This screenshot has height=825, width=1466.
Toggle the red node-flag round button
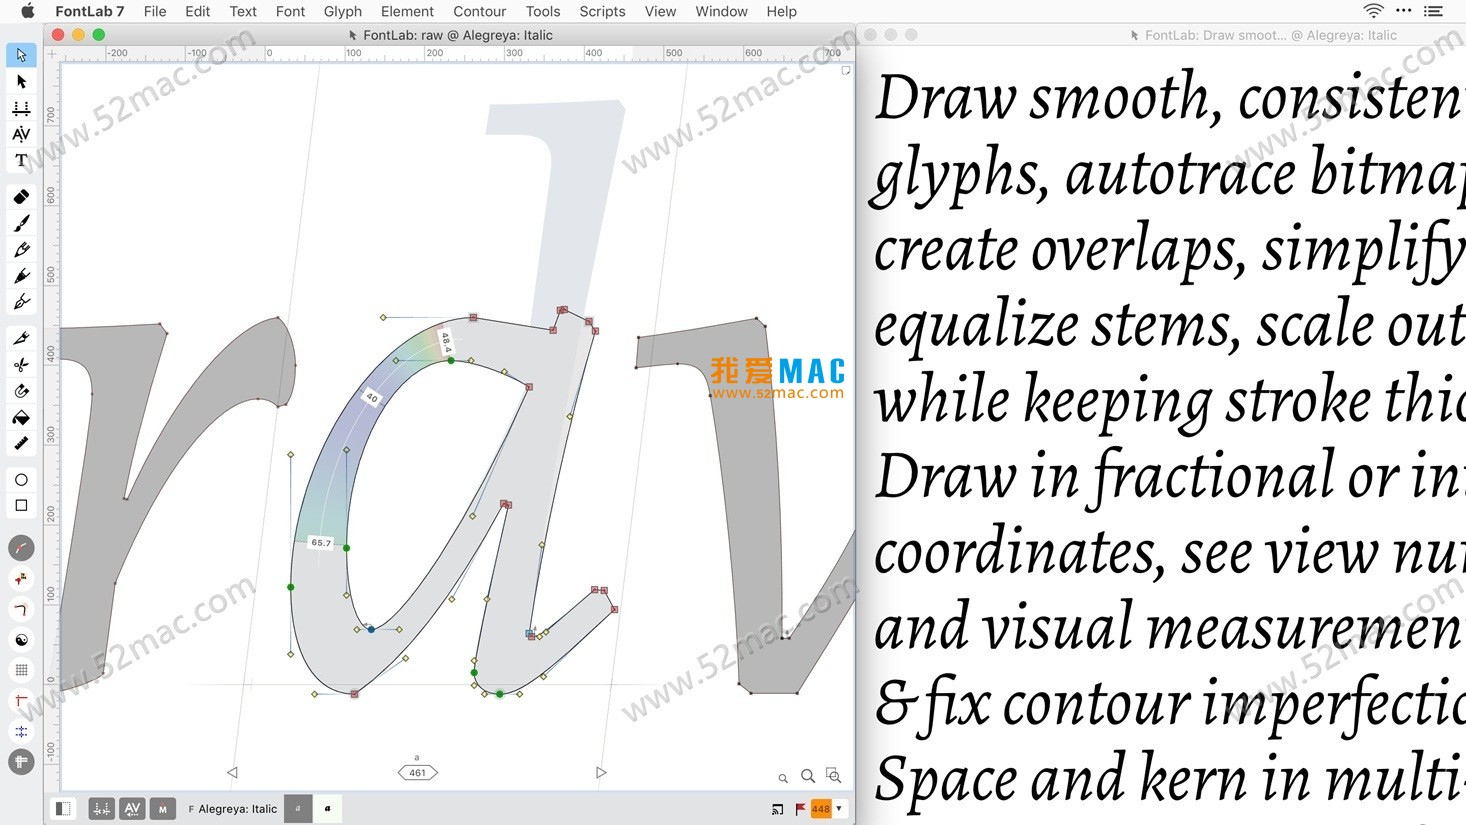[x=21, y=579]
